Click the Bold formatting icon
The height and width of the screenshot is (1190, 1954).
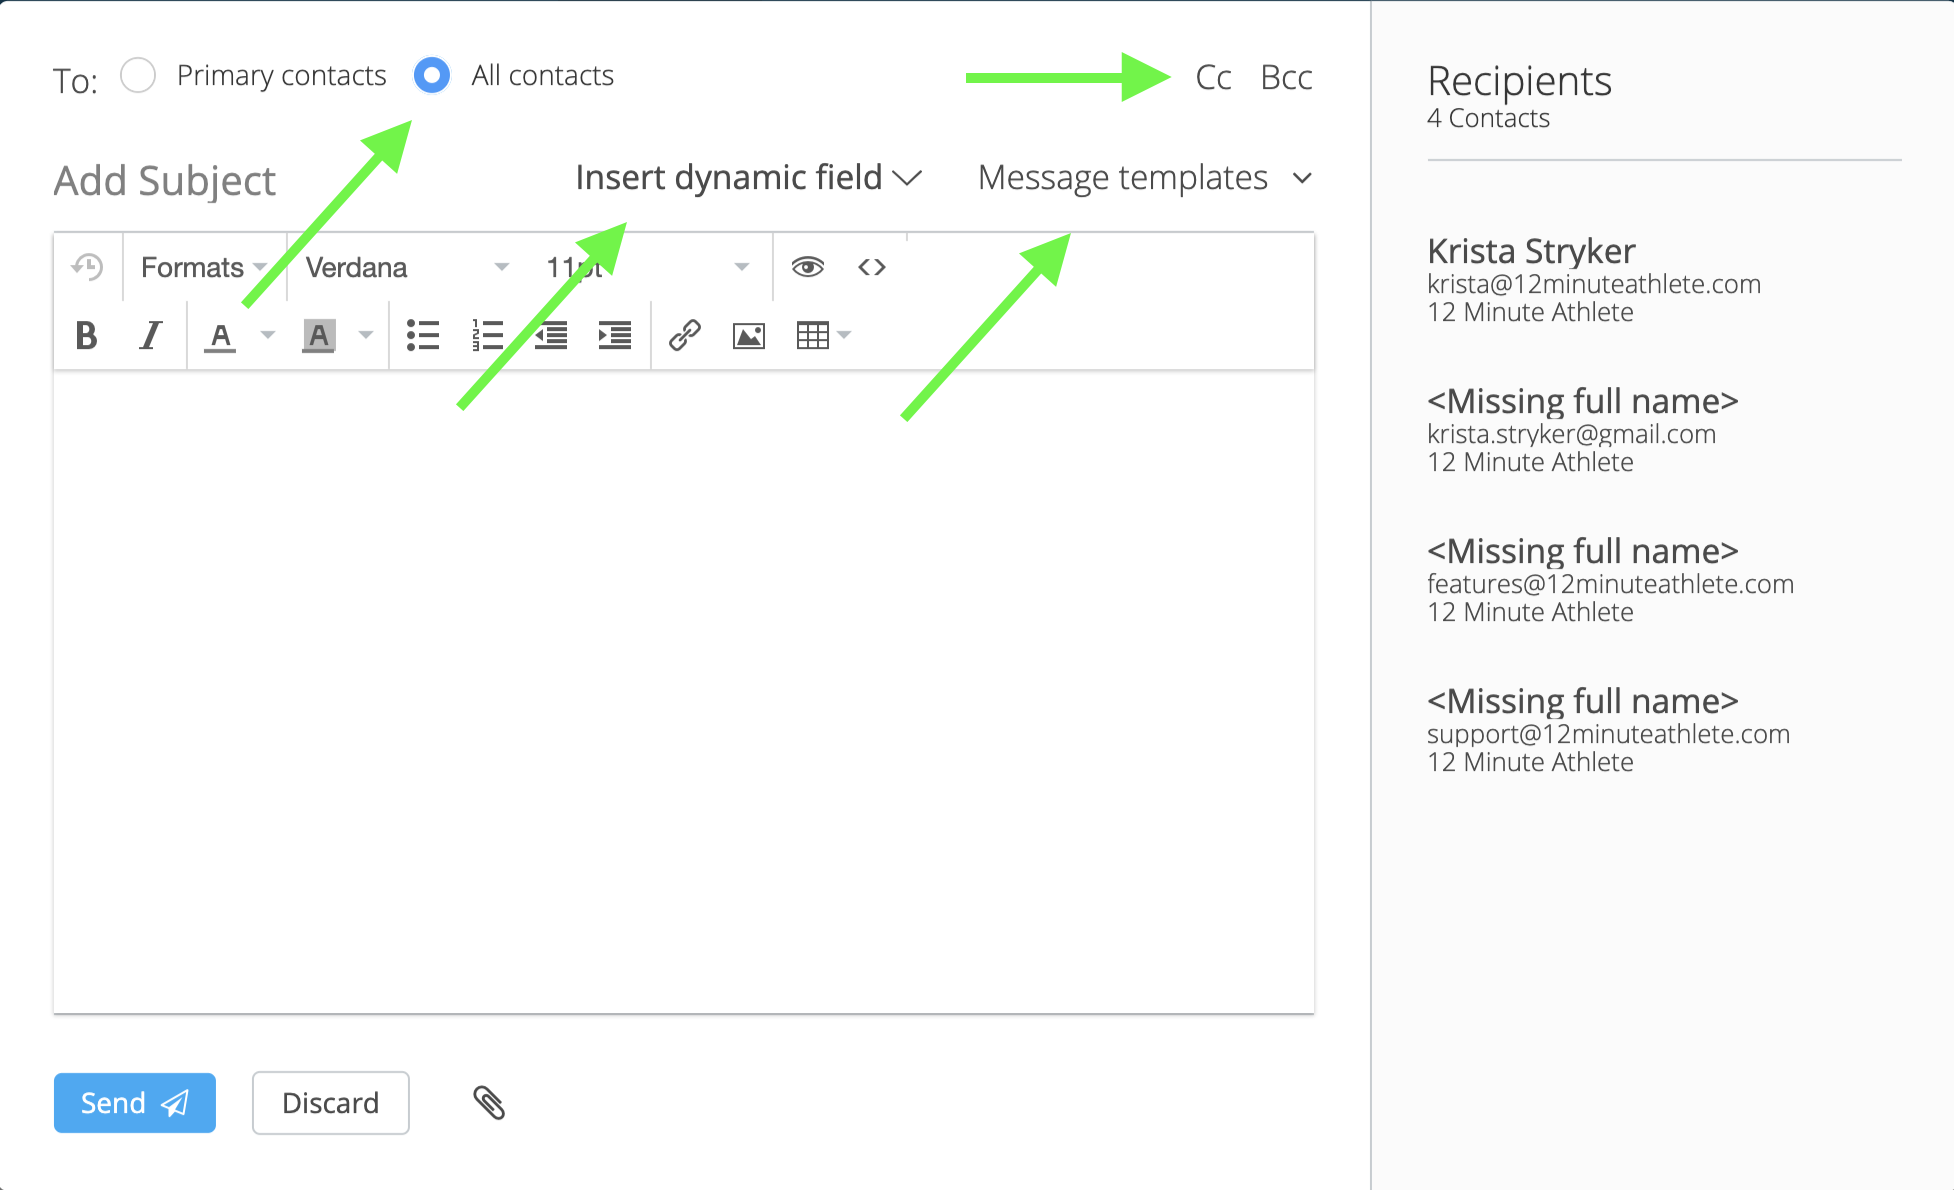[x=87, y=336]
